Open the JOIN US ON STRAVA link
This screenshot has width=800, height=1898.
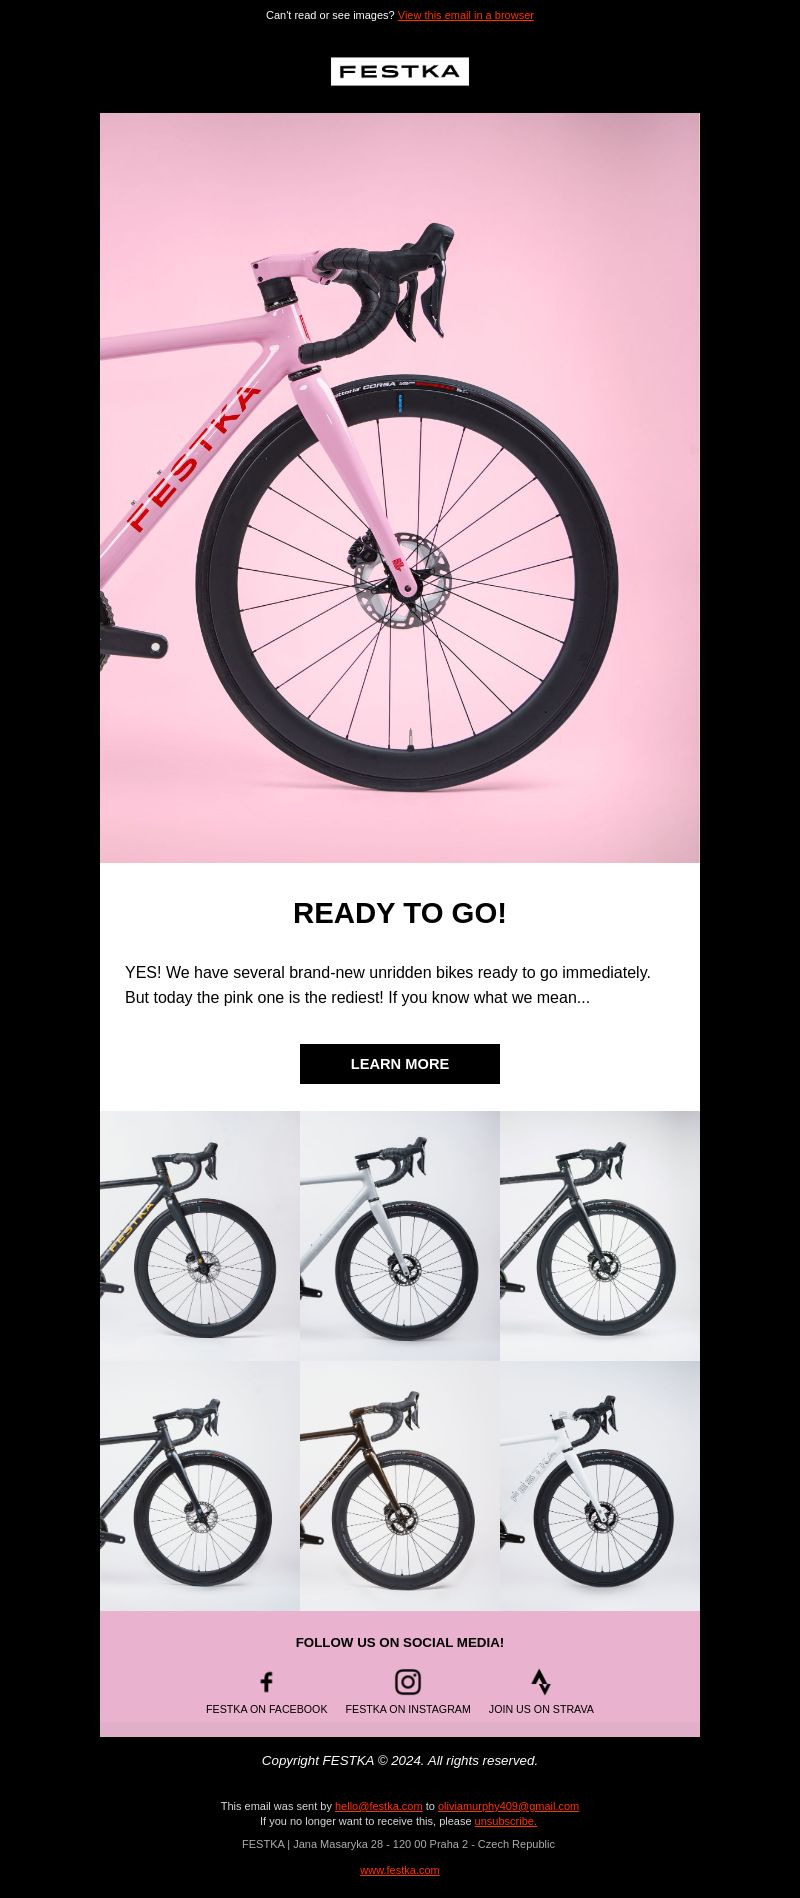(541, 1709)
